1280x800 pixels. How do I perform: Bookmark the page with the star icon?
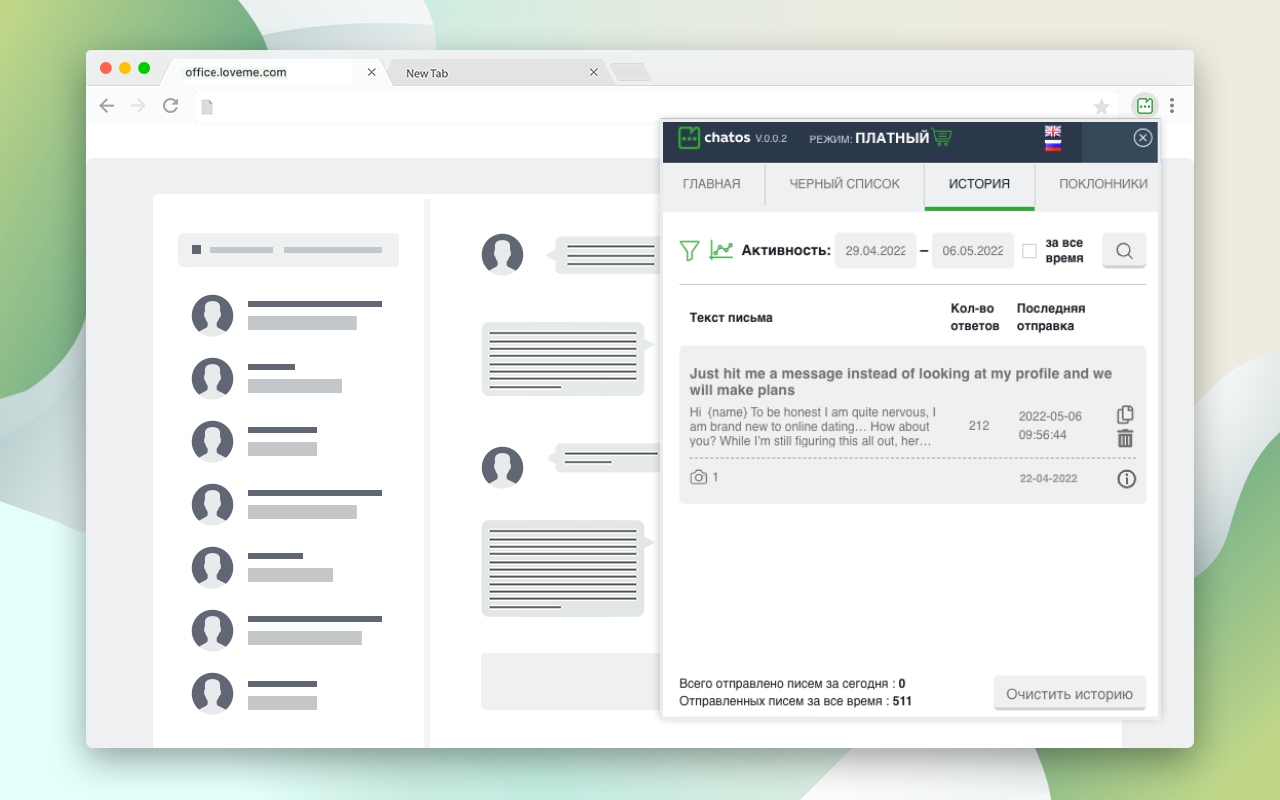1101,107
